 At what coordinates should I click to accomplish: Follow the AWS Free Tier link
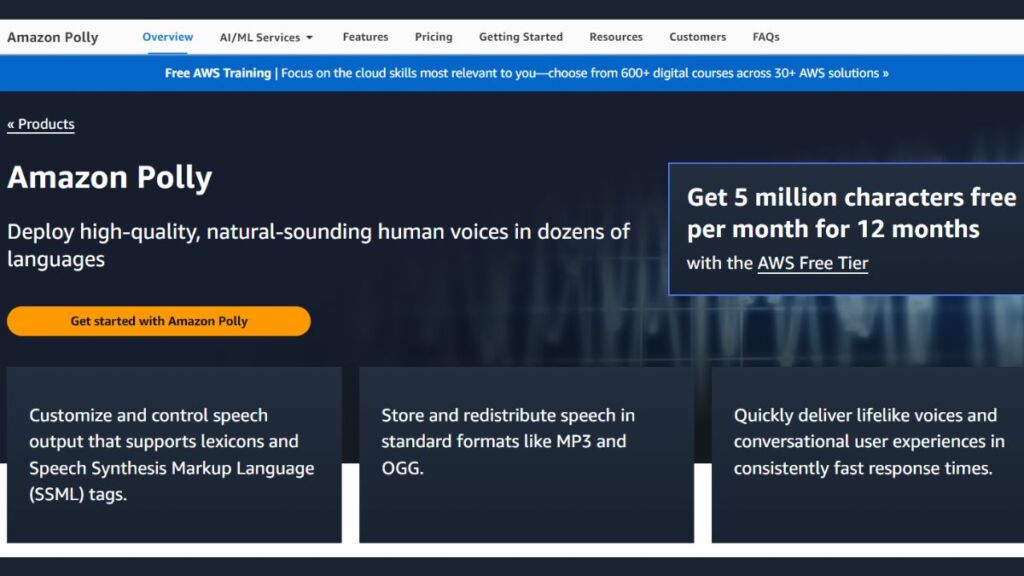pos(812,263)
